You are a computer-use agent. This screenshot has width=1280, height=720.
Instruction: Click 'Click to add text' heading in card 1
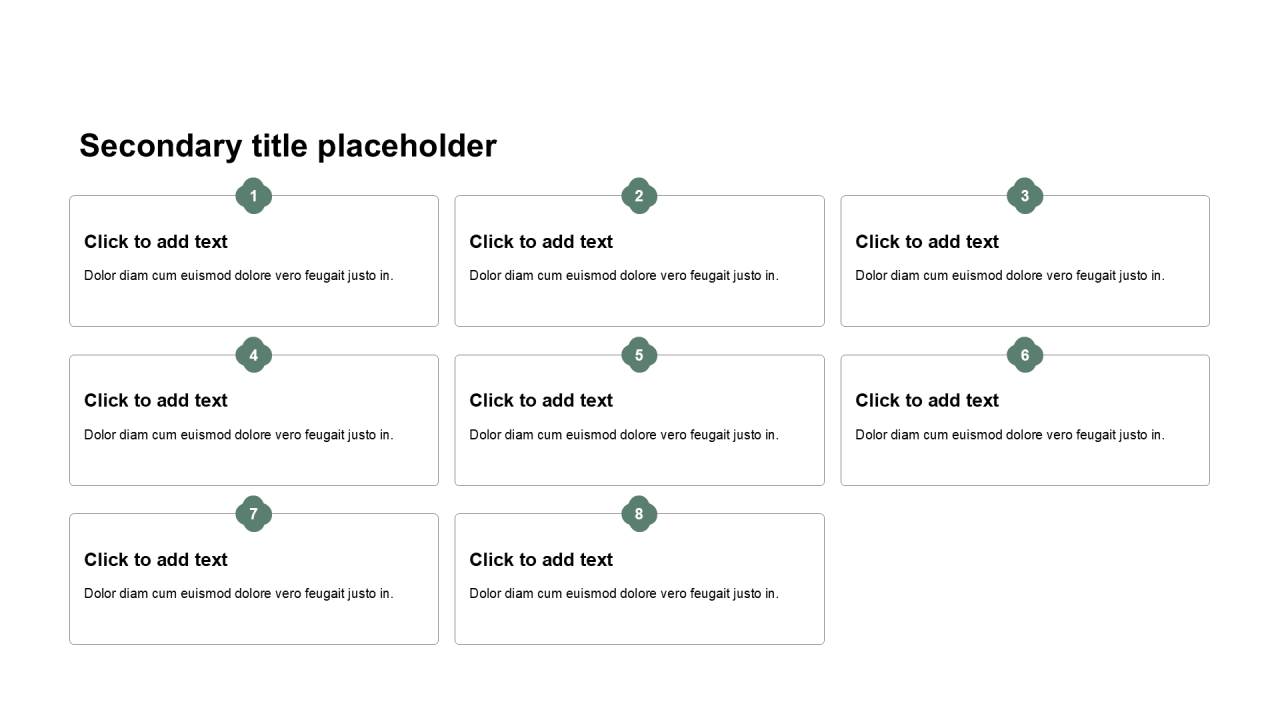point(156,242)
